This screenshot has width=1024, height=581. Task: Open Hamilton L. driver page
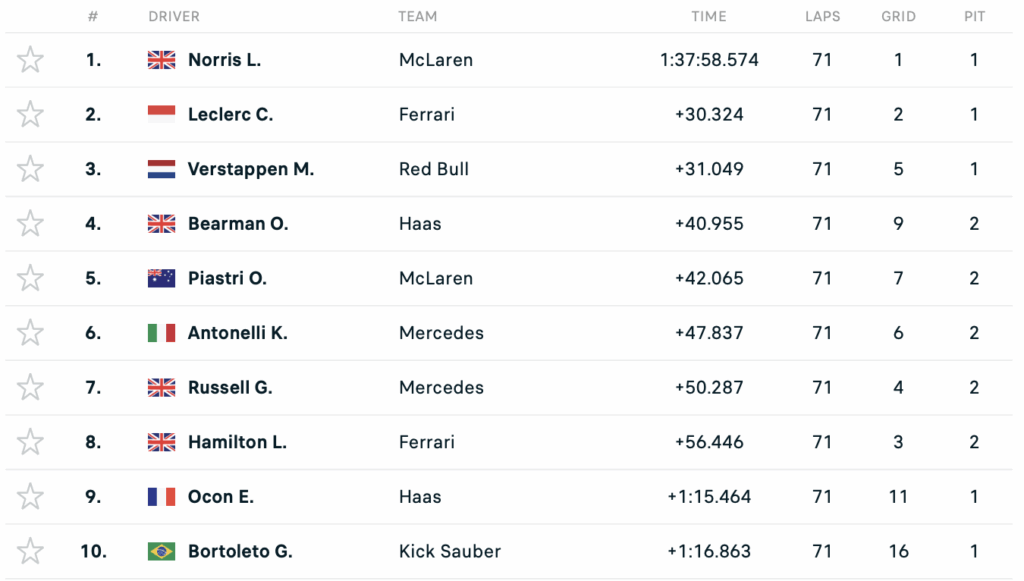click(x=237, y=442)
